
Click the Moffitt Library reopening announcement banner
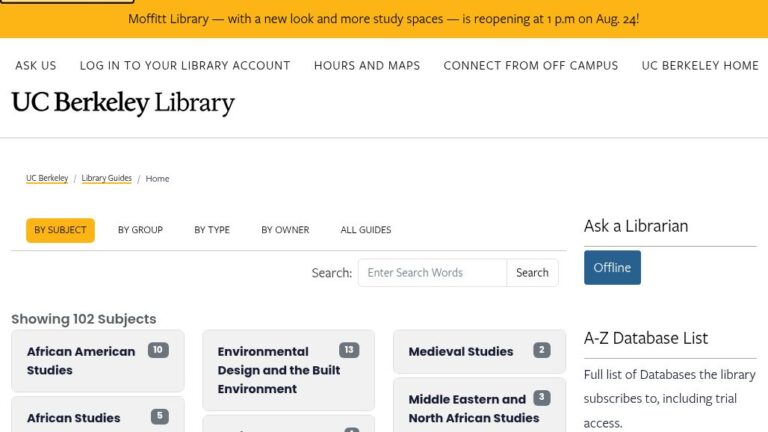[x=384, y=19]
